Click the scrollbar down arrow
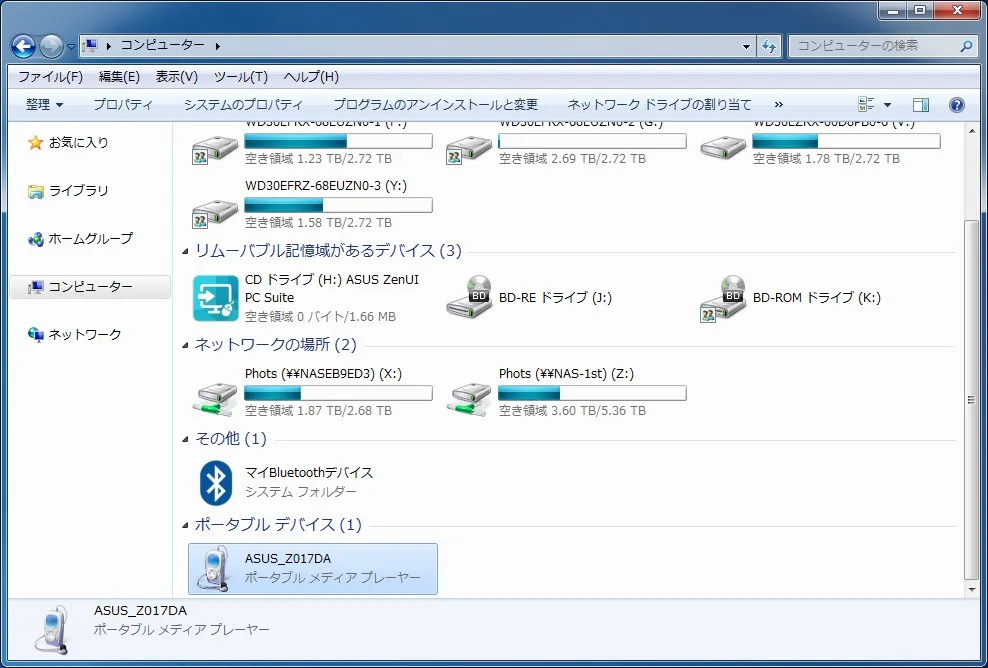 click(972, 590)
